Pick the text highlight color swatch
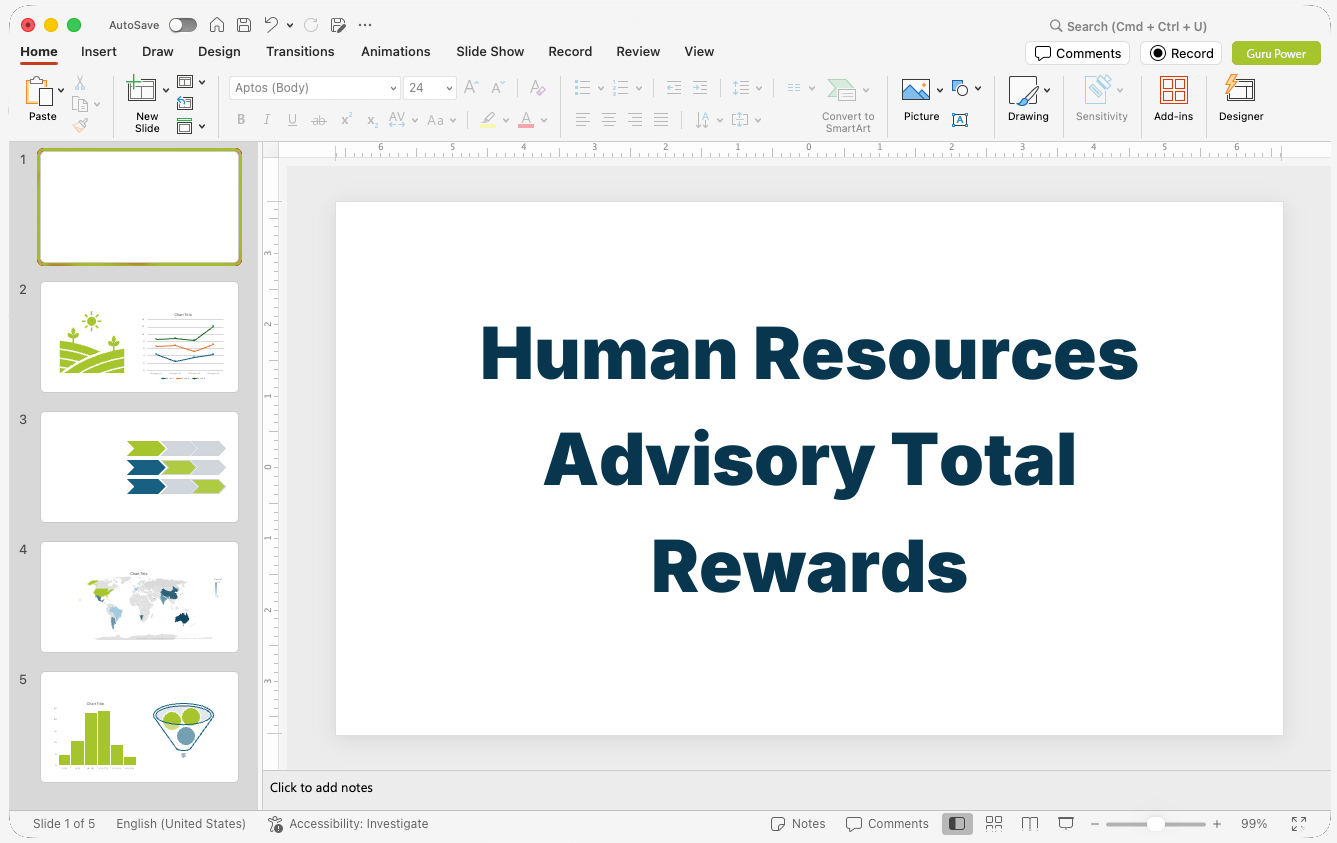 pos(488,120)
